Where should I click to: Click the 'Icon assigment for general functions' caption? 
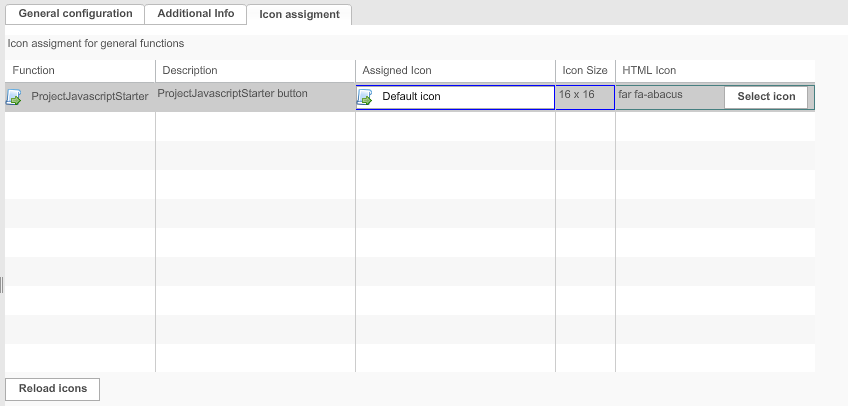coord(96,44)
